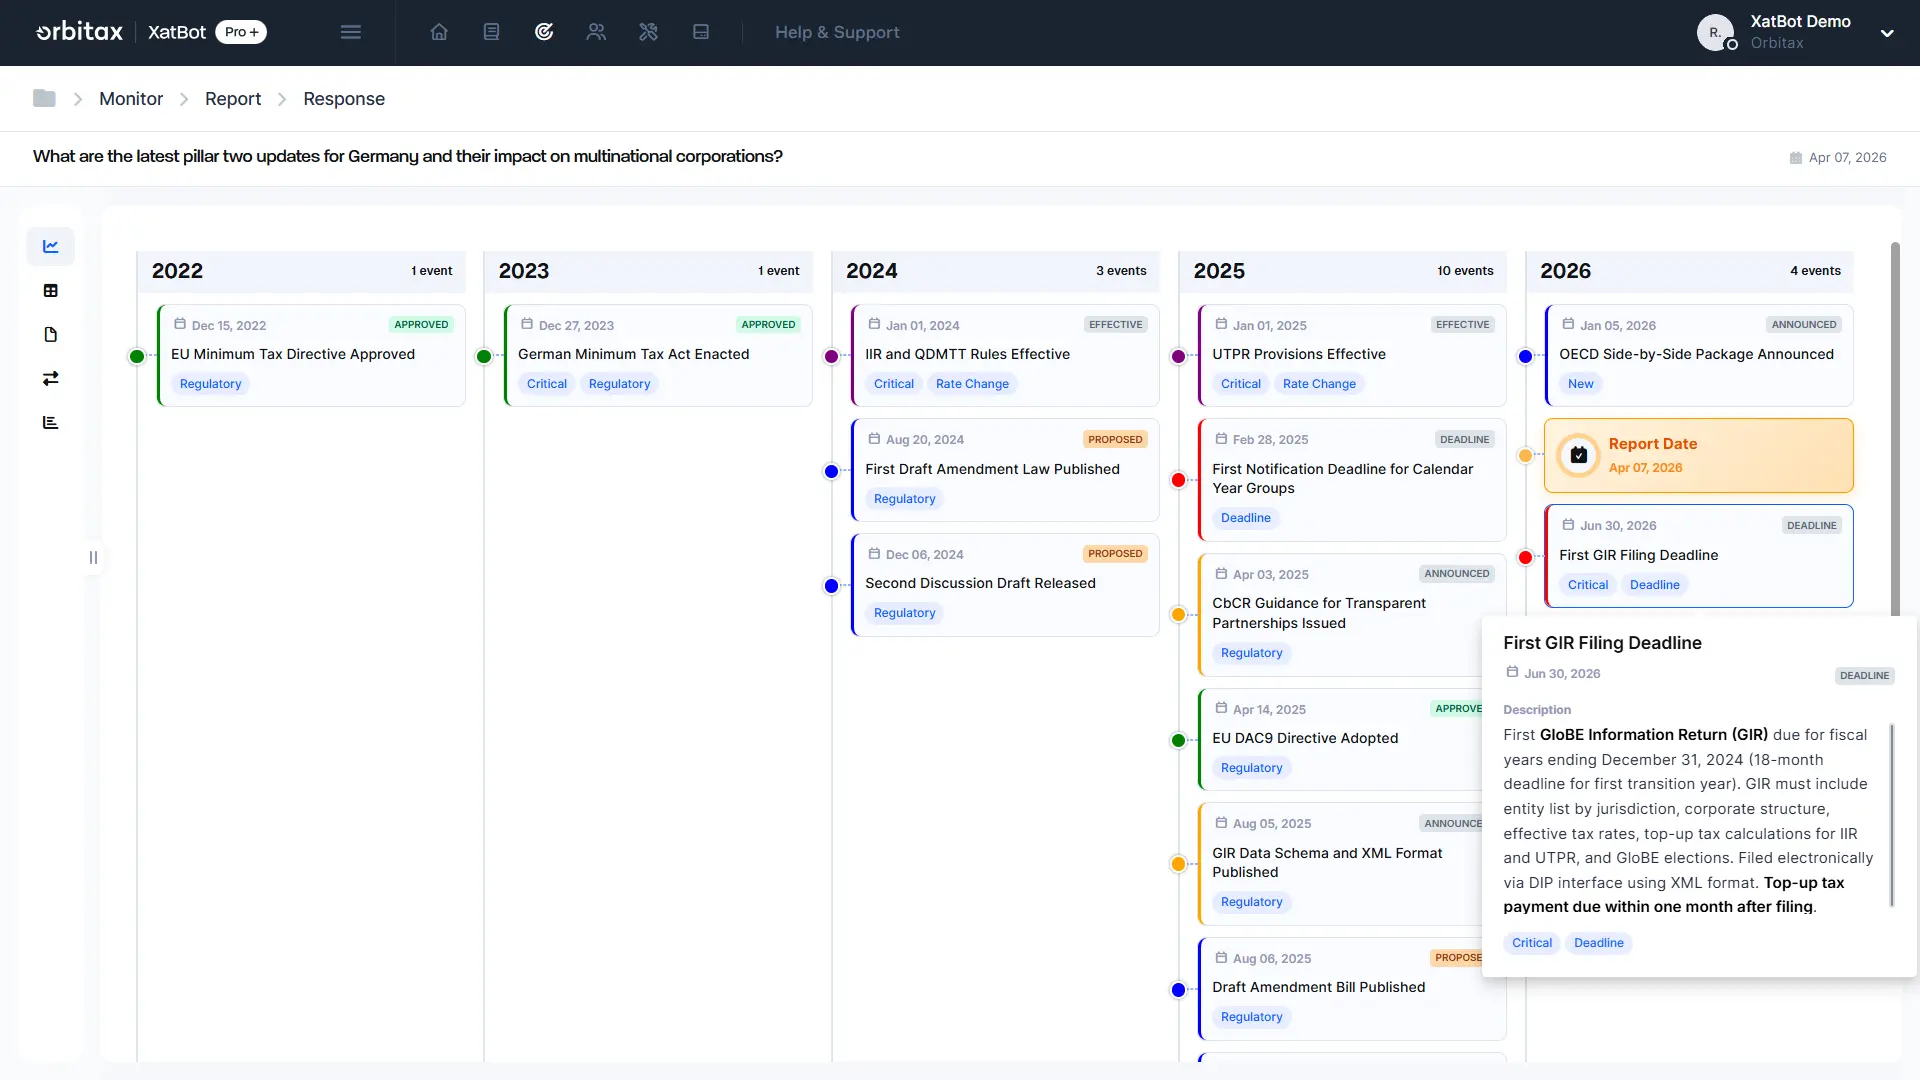Image resolution: width=1920 pixels, height=1080 pixels.
Task: Open the users icon in the top bar
Action: [x=596, y=32]
